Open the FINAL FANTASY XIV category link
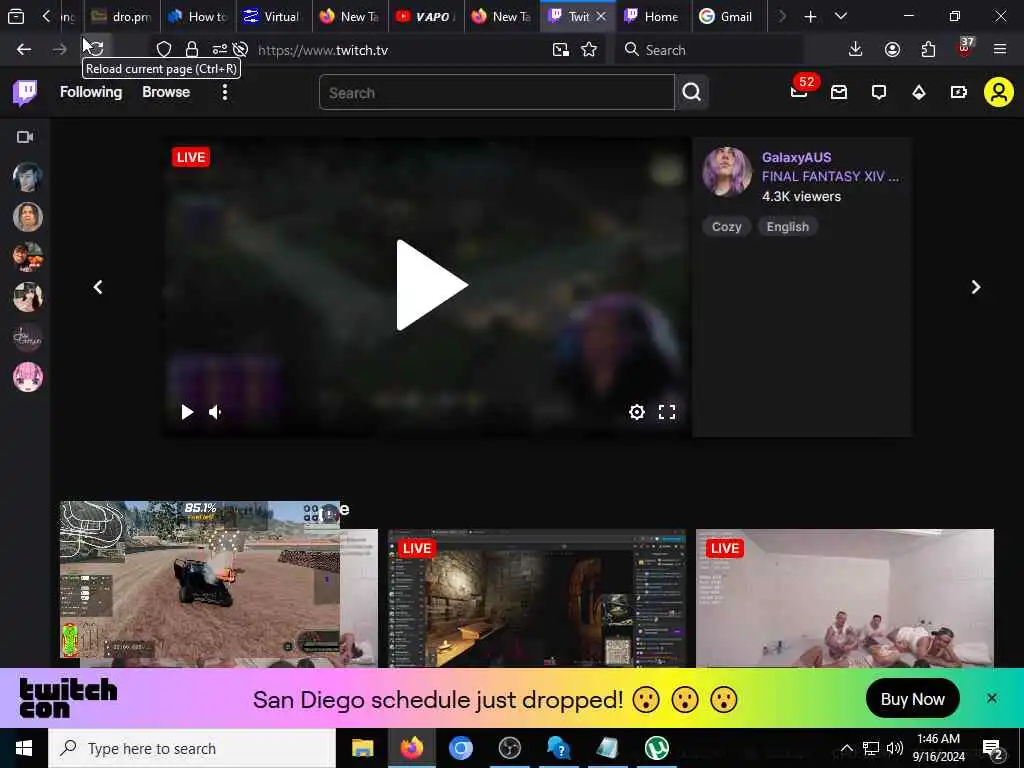The width and height of the screenshot is (1024, 768). point(830,176)
